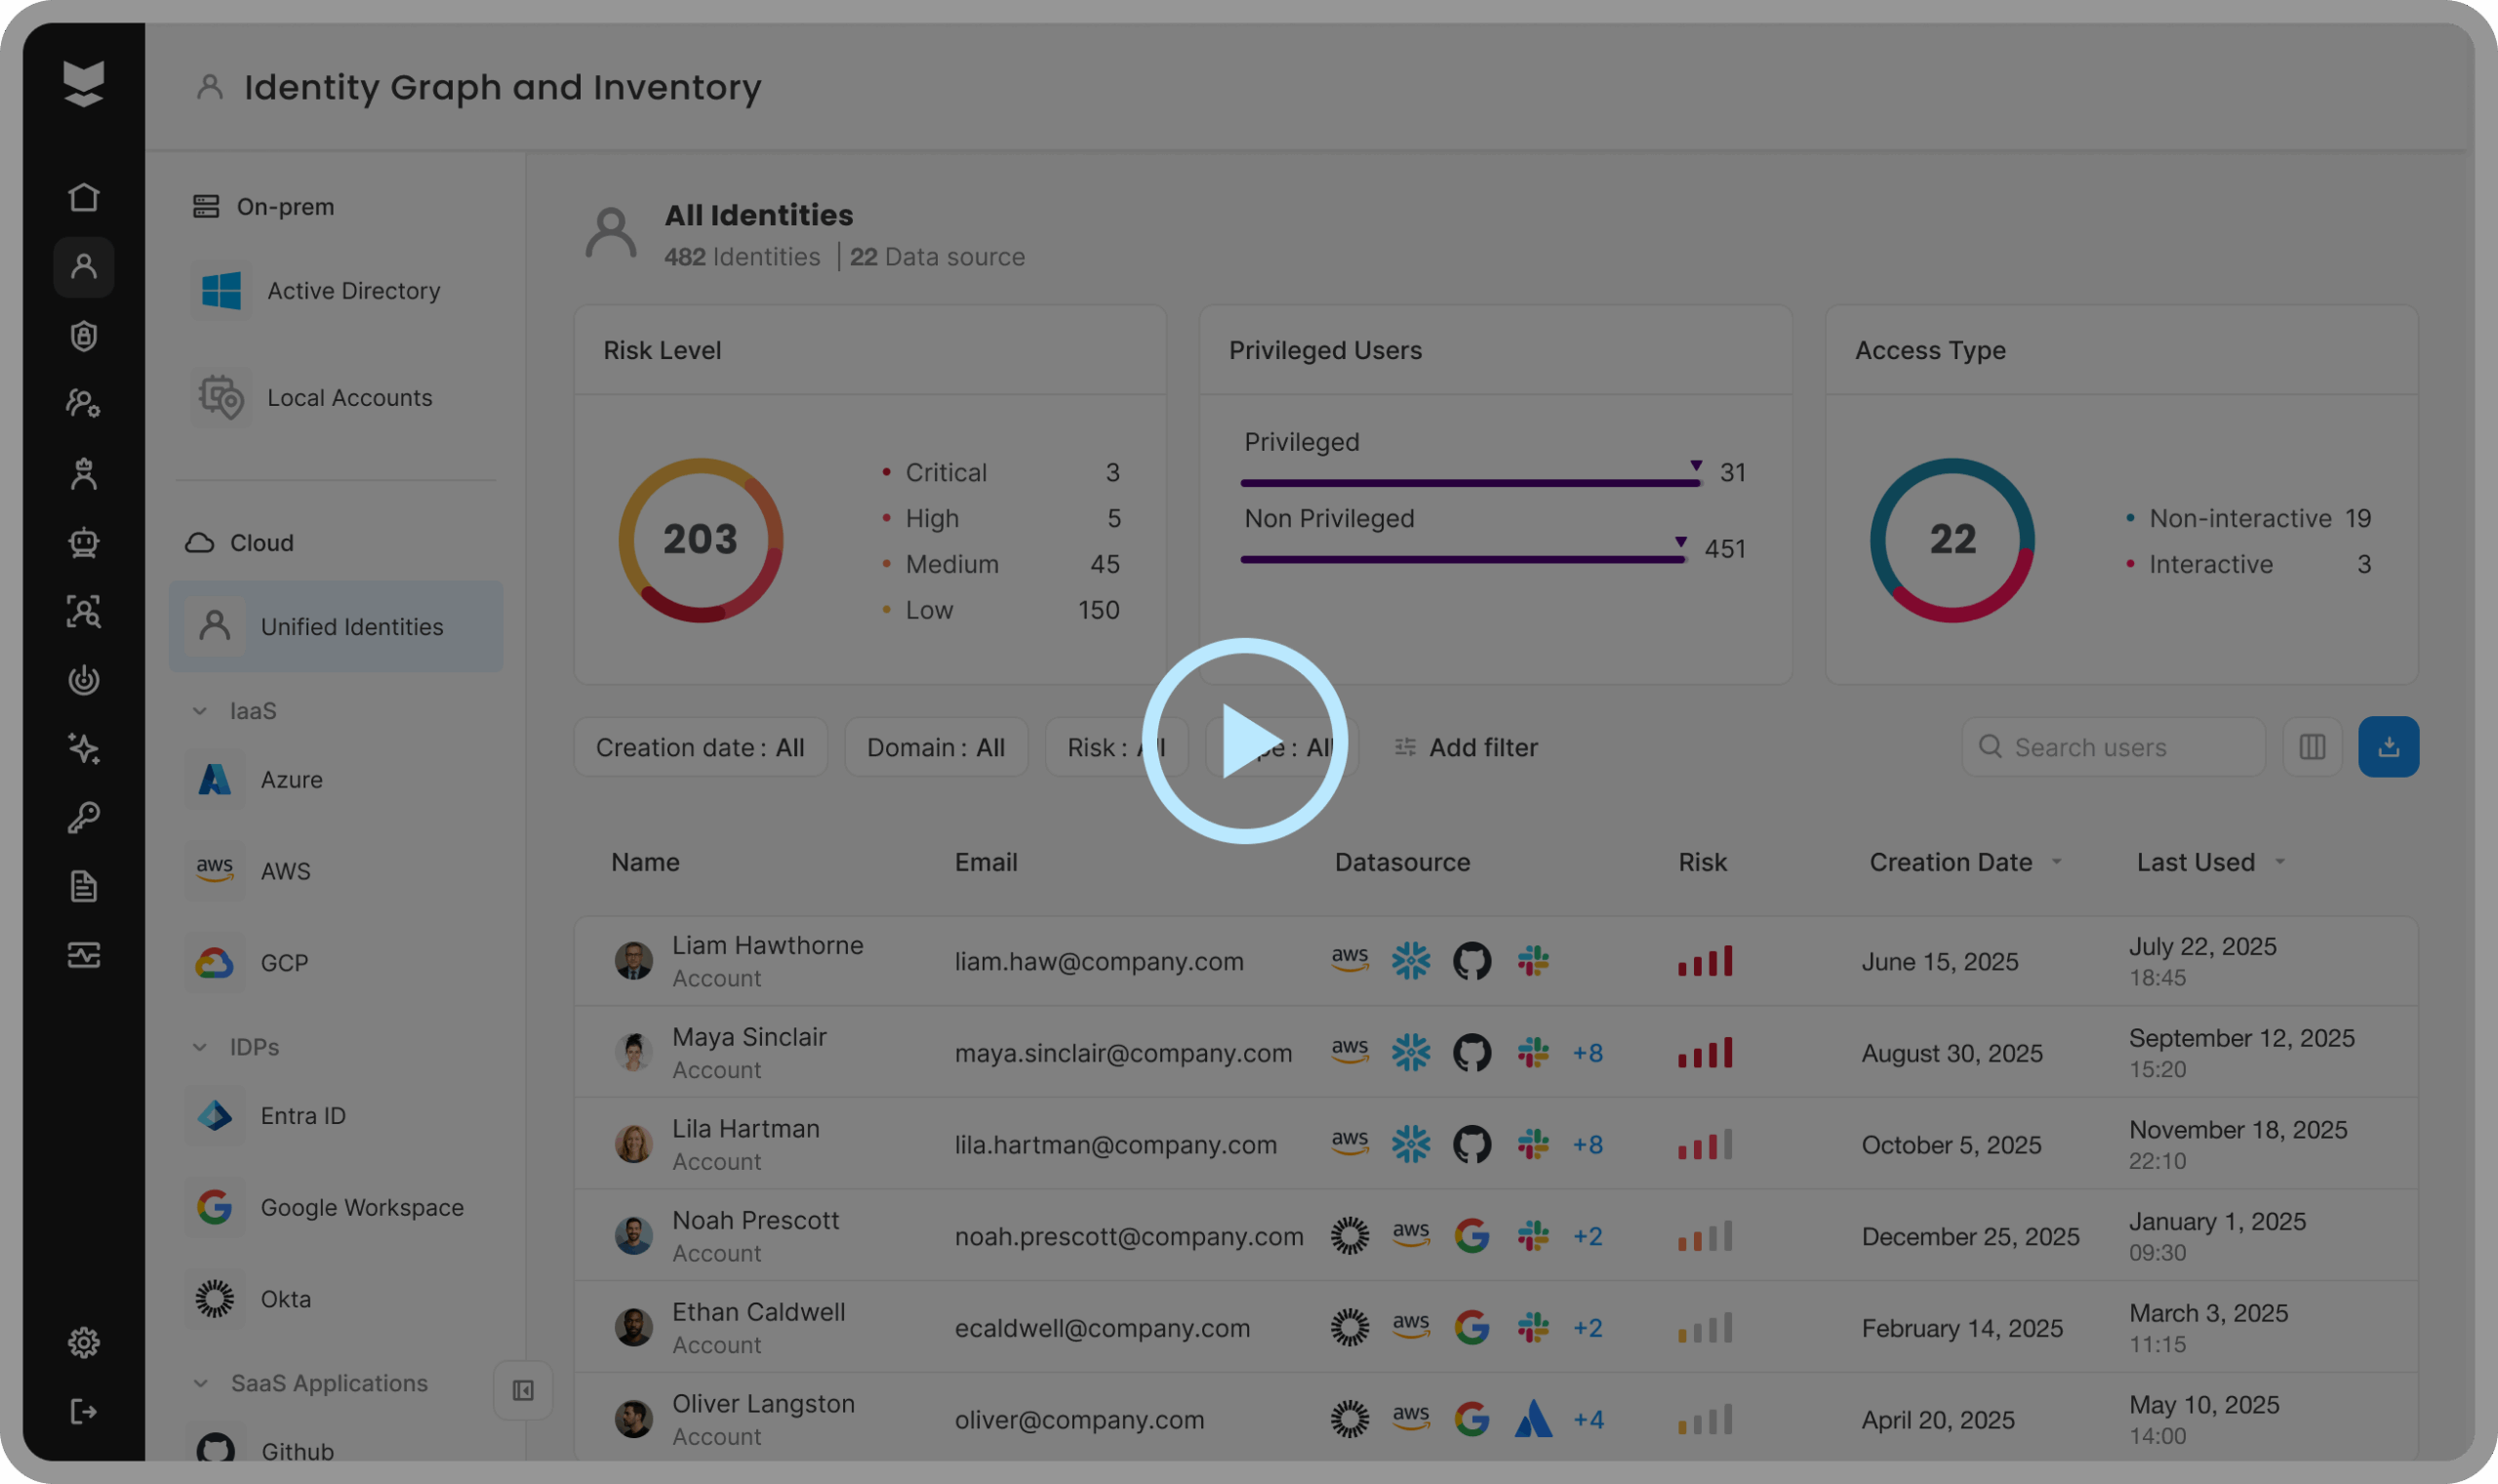This screenshot has height=1484, width=2498.
Task: Open the settings gear in sidebar
Action: point(84,1342)
